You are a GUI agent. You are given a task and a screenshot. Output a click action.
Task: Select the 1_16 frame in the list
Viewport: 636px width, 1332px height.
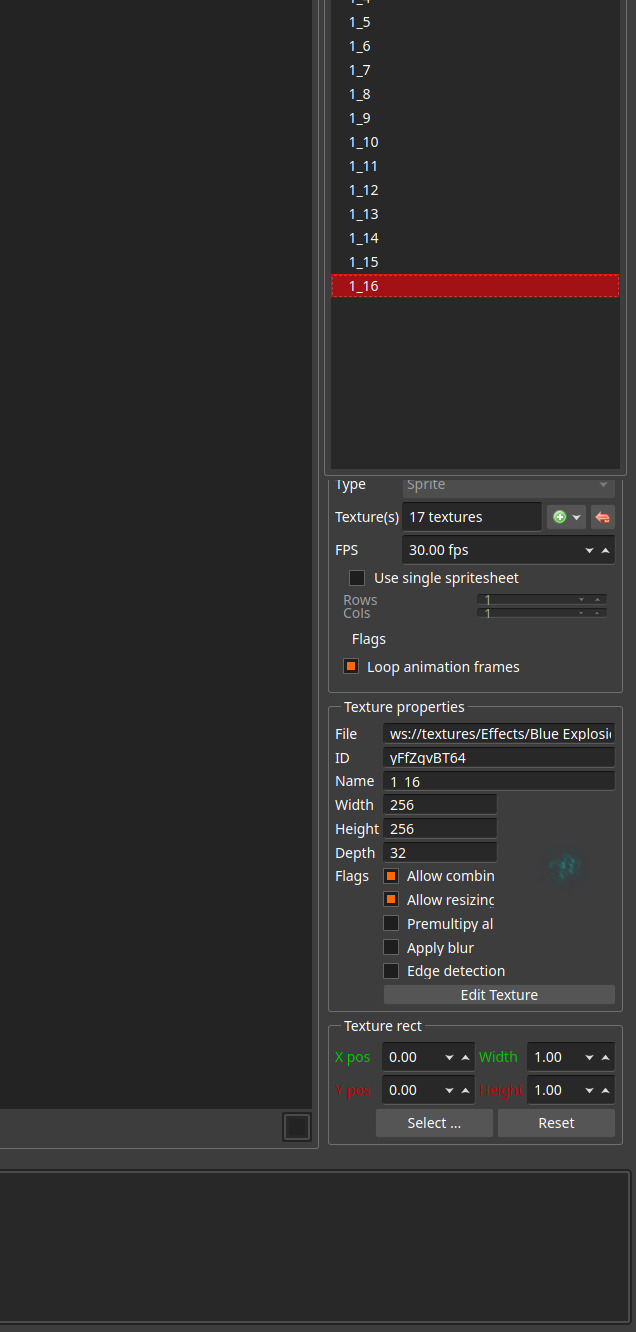(x=475, y=286)
